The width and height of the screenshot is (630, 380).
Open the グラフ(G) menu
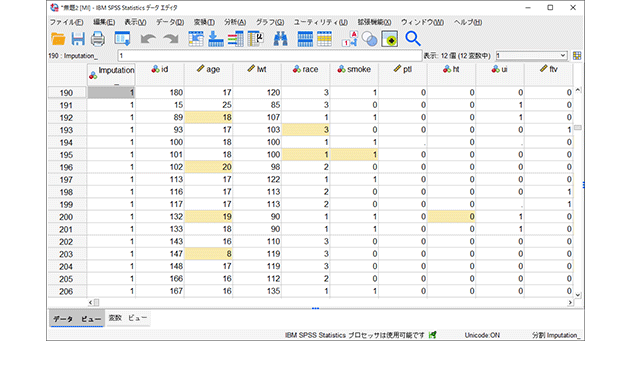coord(270,22)
